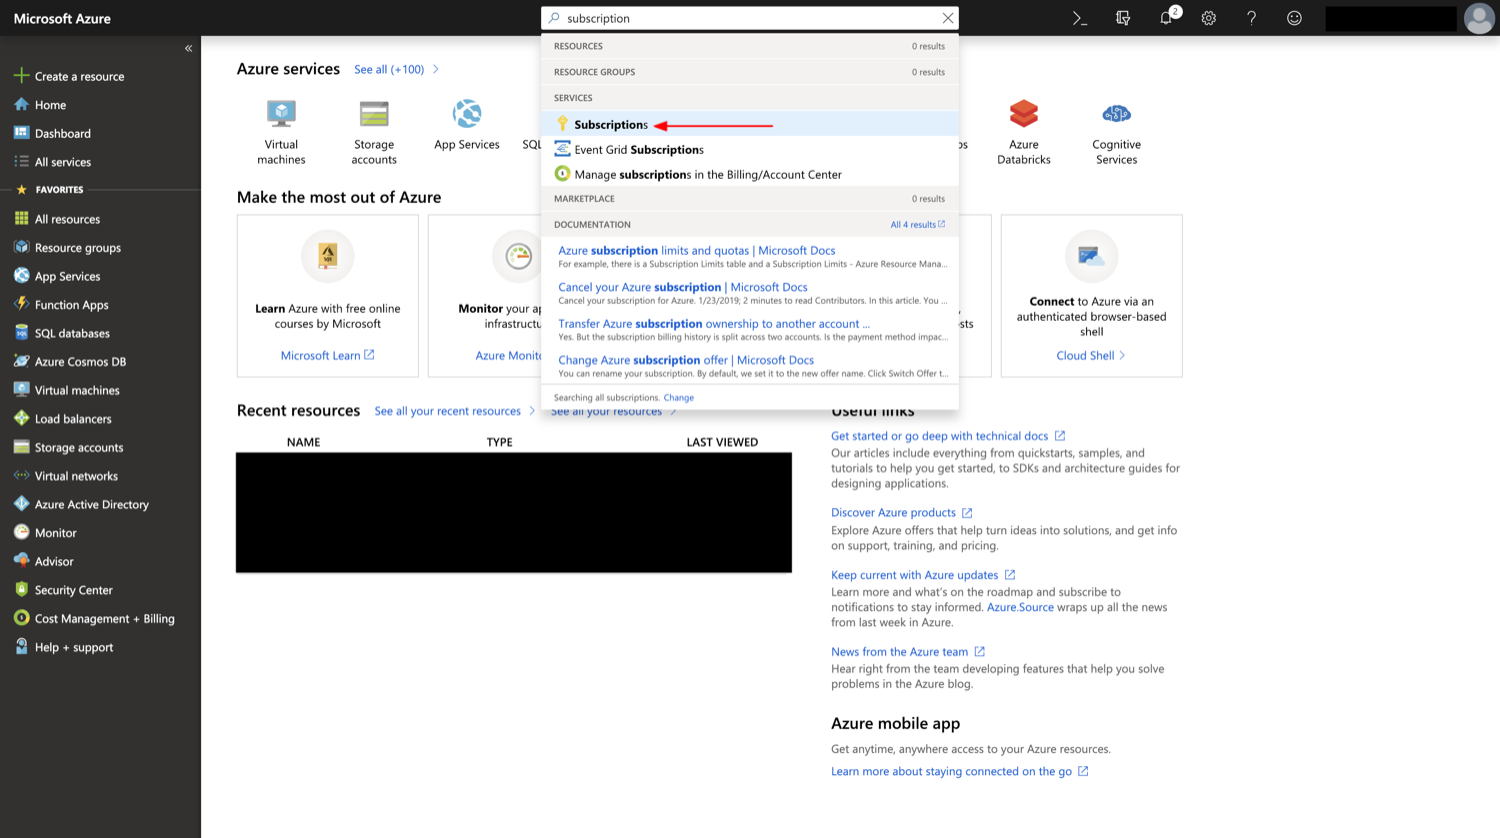Click All 4 results documentation link

[x=917, y=225]
